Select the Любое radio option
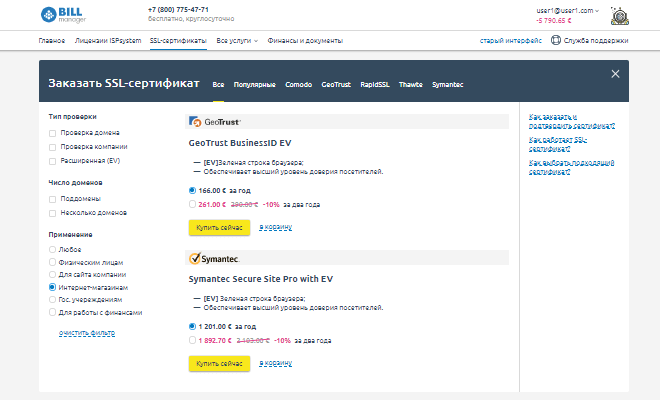The width and height of the screenshot is (660, 400). (52, 250)
